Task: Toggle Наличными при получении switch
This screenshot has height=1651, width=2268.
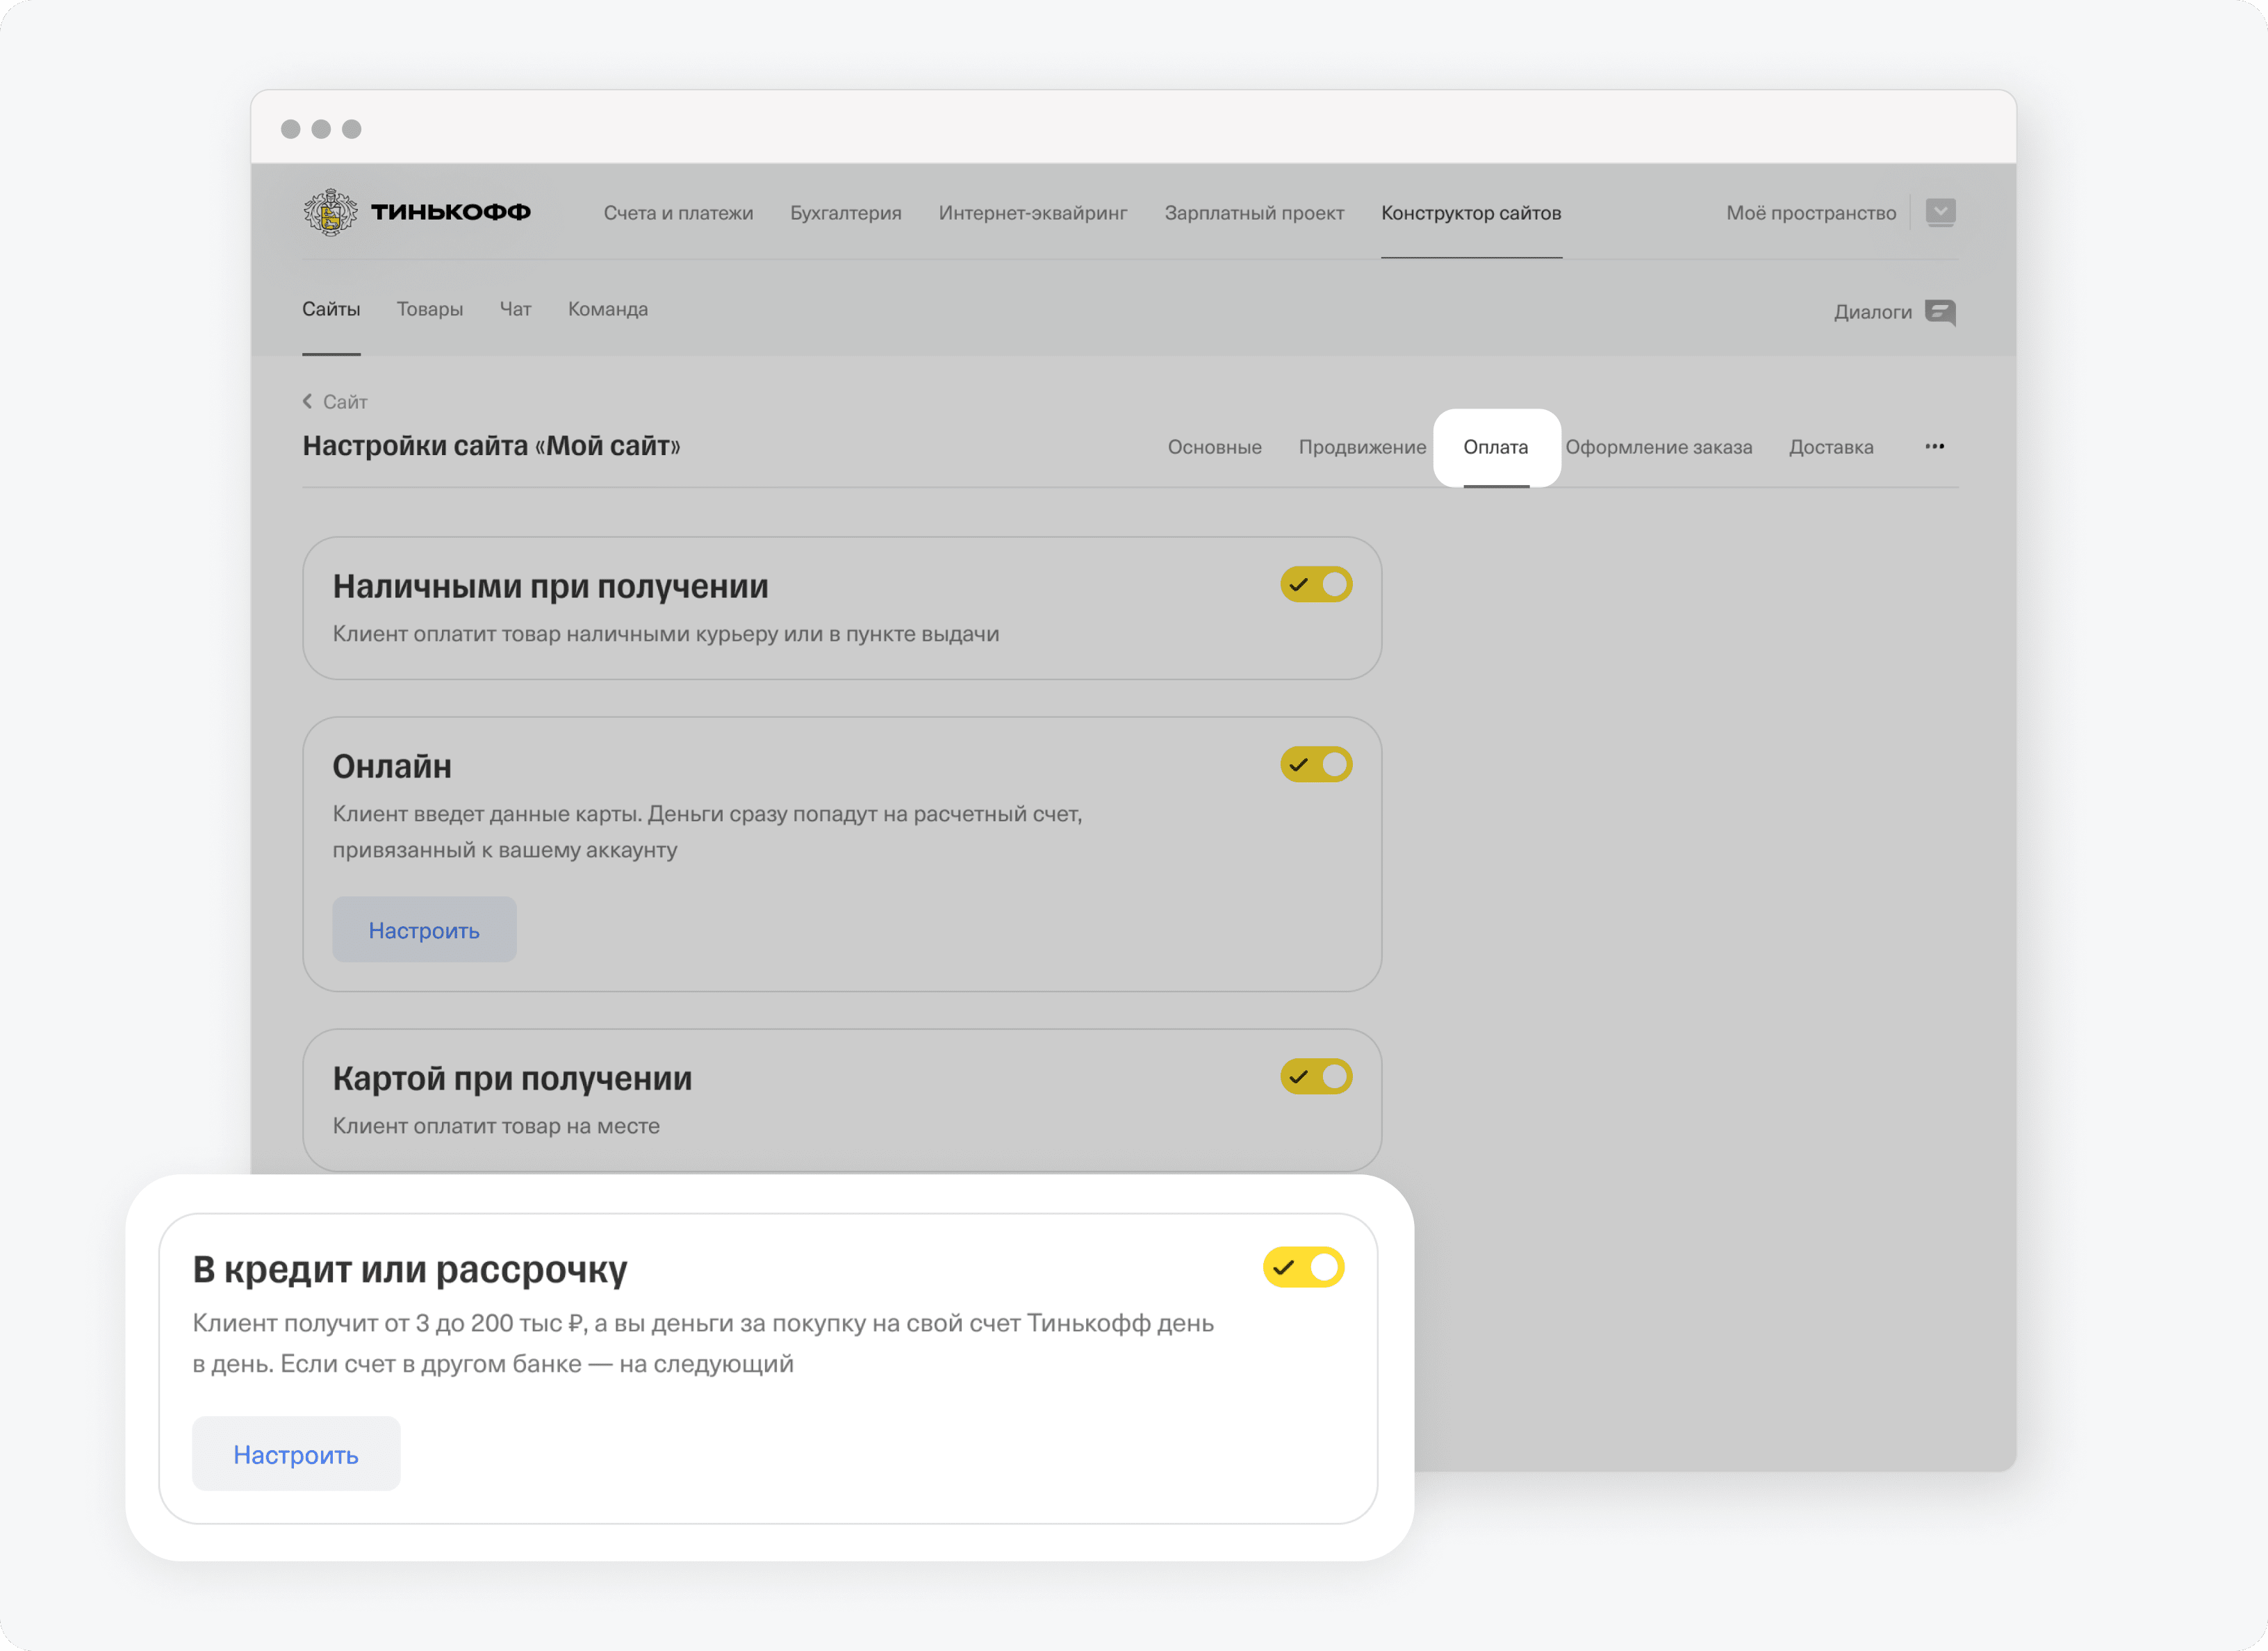Action: [1315, 585]
